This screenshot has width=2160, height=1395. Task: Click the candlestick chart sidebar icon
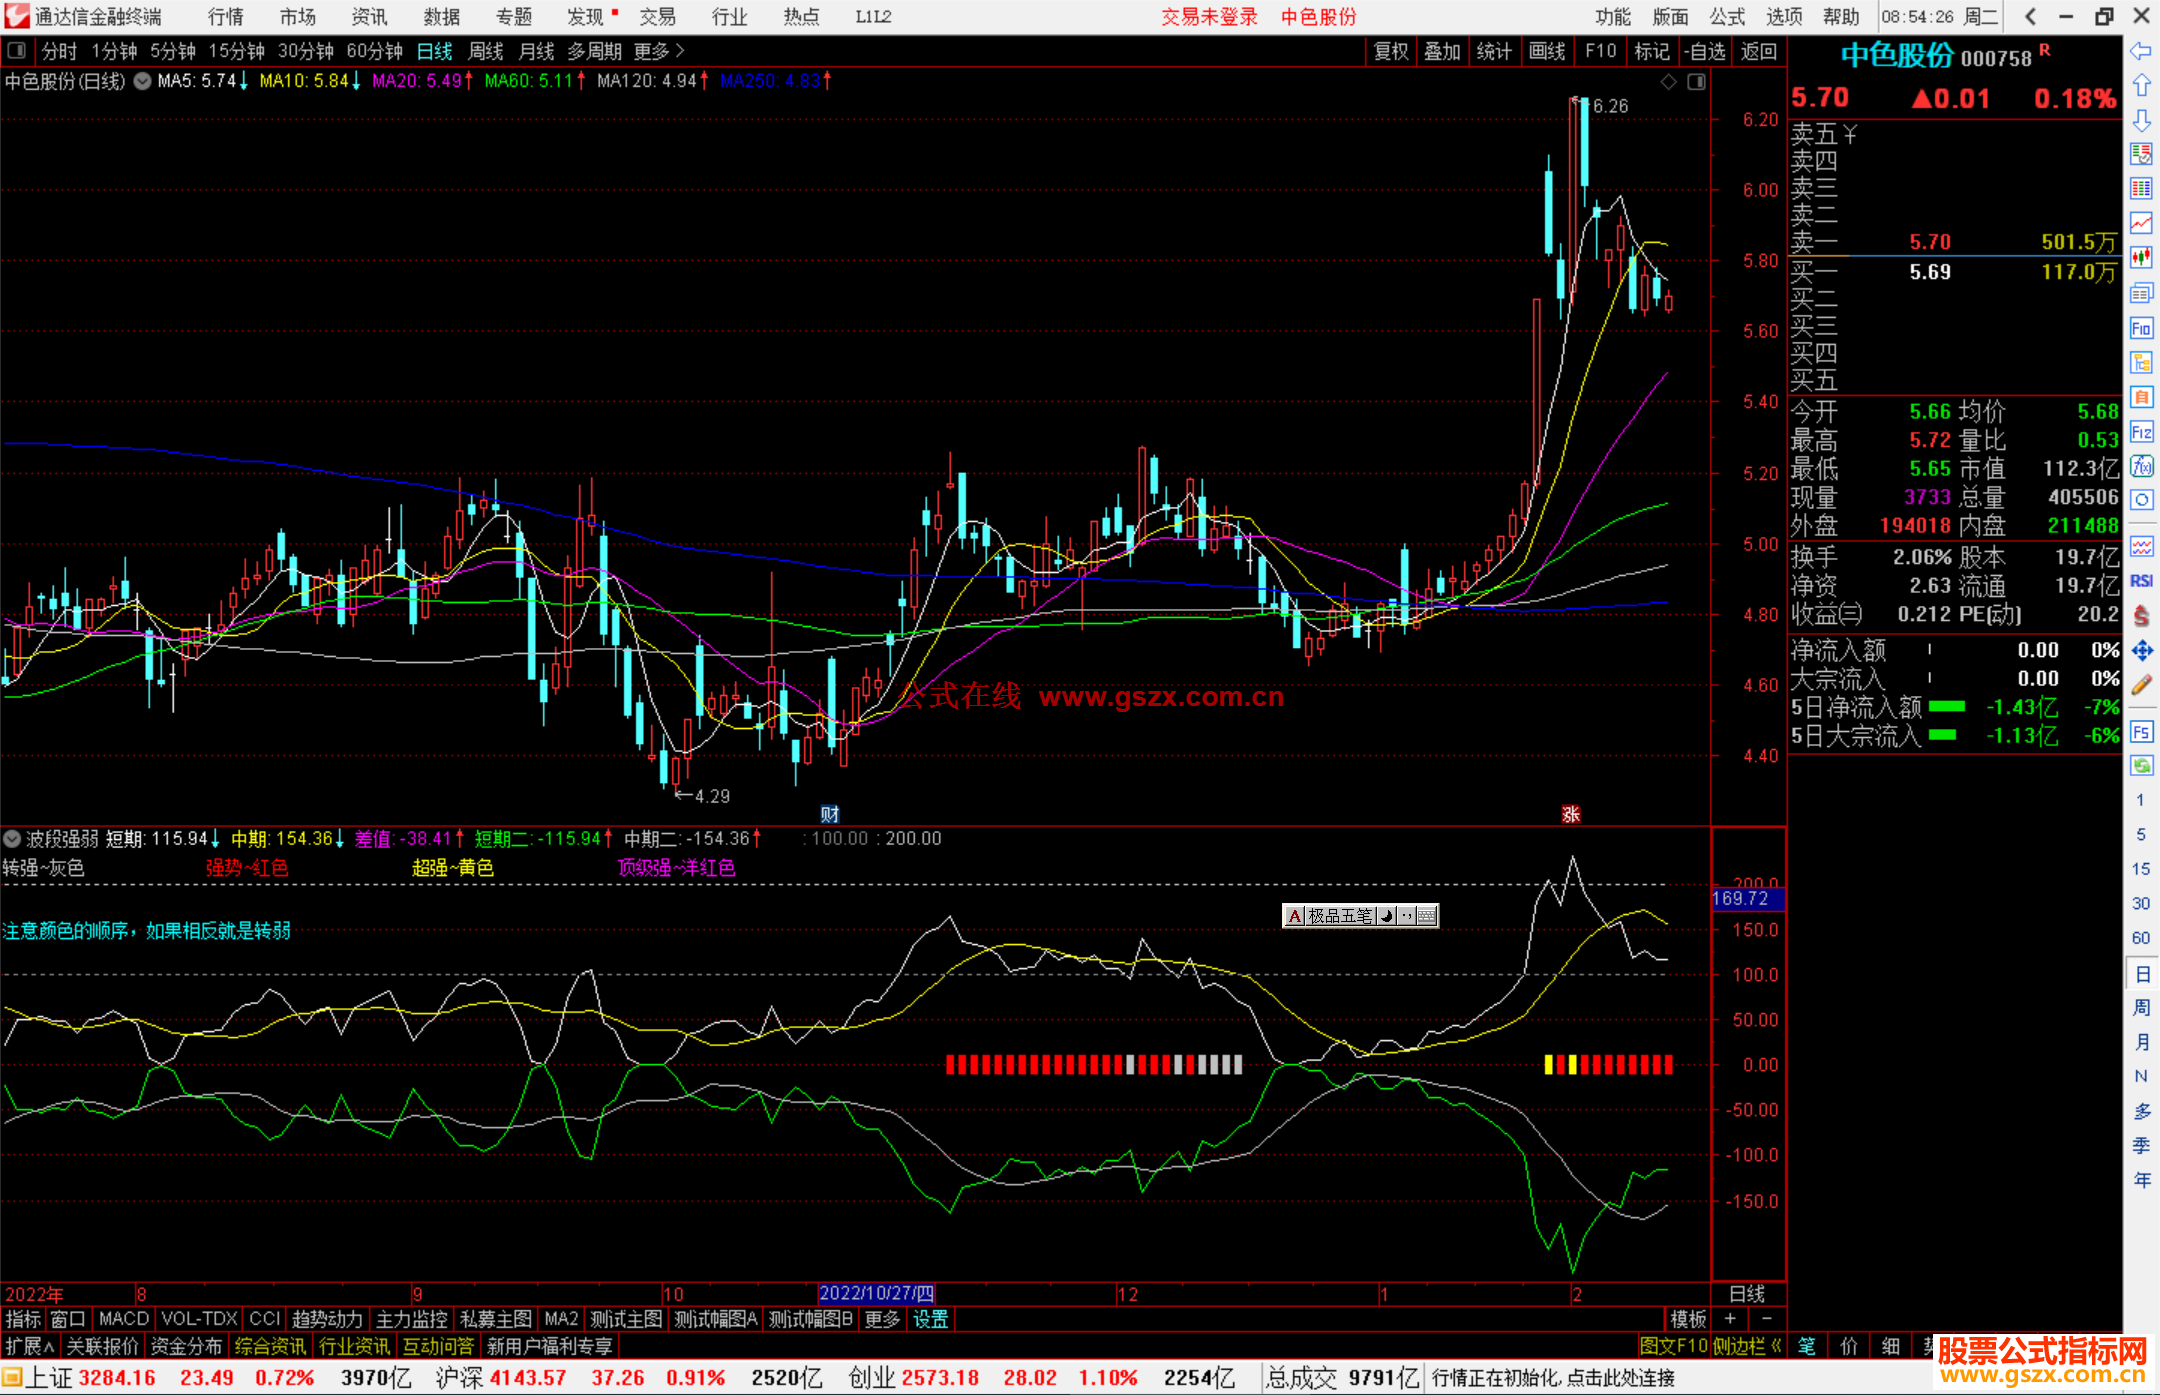2141,258
